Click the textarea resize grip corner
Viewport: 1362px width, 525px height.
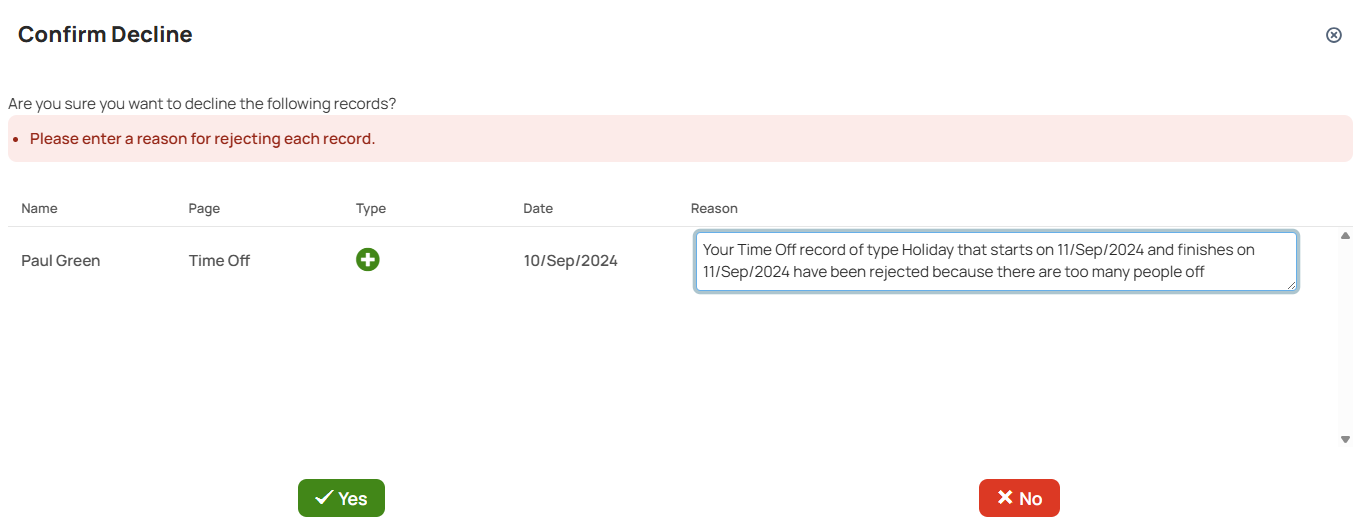1291,285
